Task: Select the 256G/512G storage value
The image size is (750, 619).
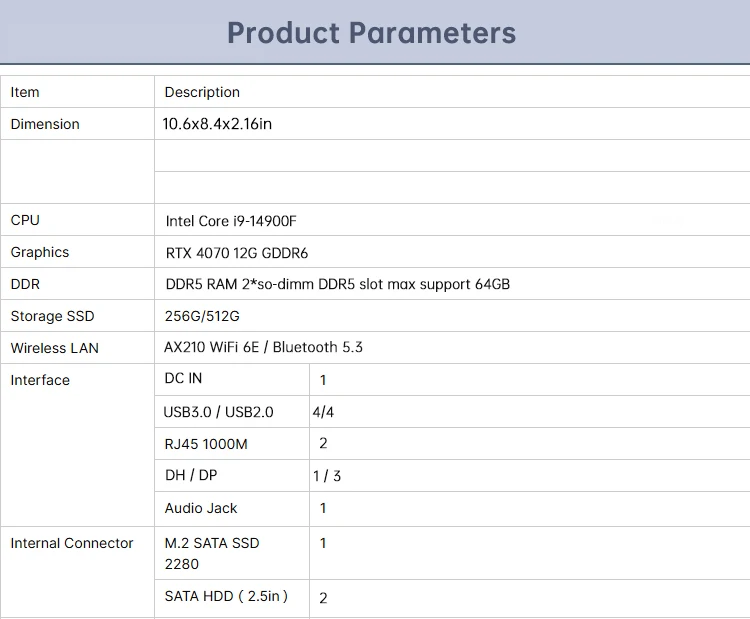Action: click(202, 316)
